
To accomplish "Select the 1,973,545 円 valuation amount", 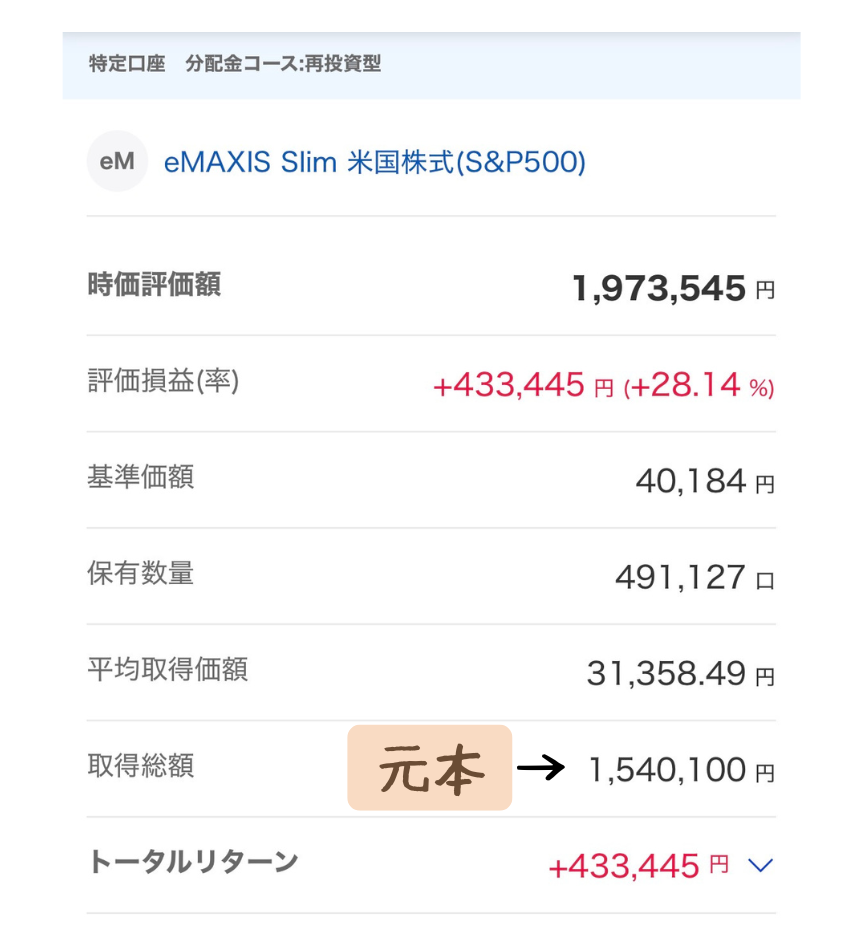I will [672, 289].
